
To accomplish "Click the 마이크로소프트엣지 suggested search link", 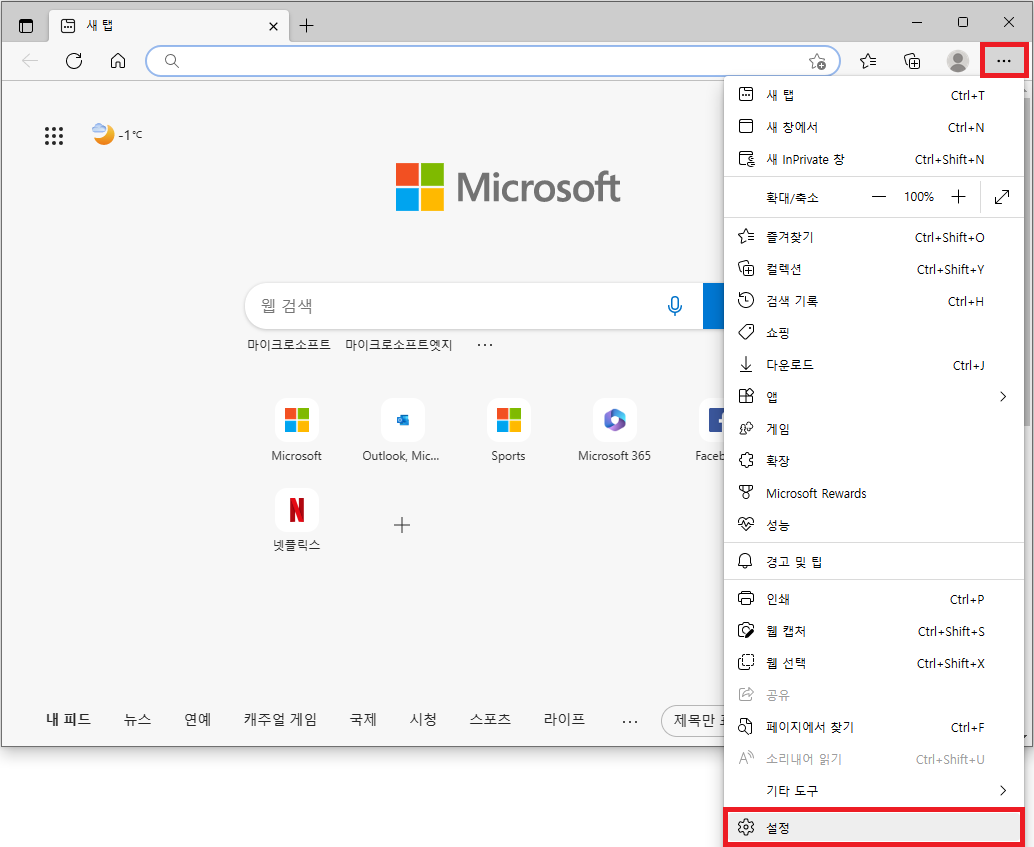I will point(399,344).
